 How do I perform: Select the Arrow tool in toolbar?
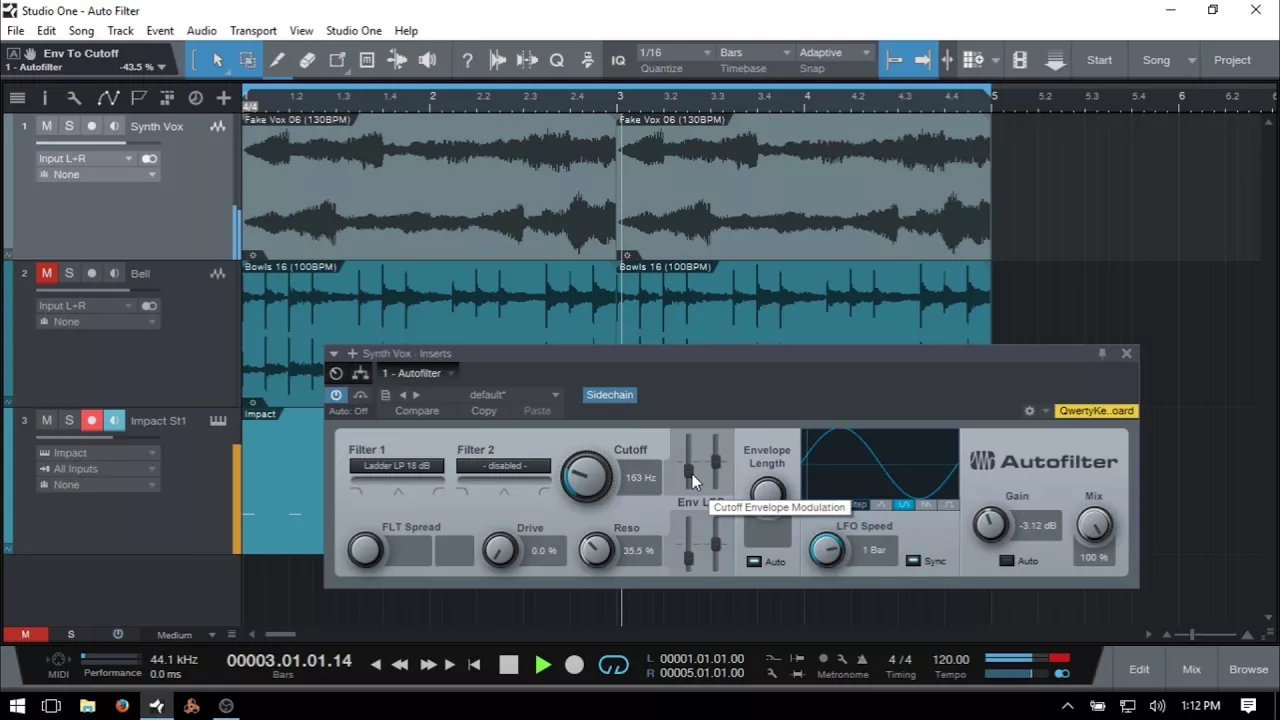point(217,60)
